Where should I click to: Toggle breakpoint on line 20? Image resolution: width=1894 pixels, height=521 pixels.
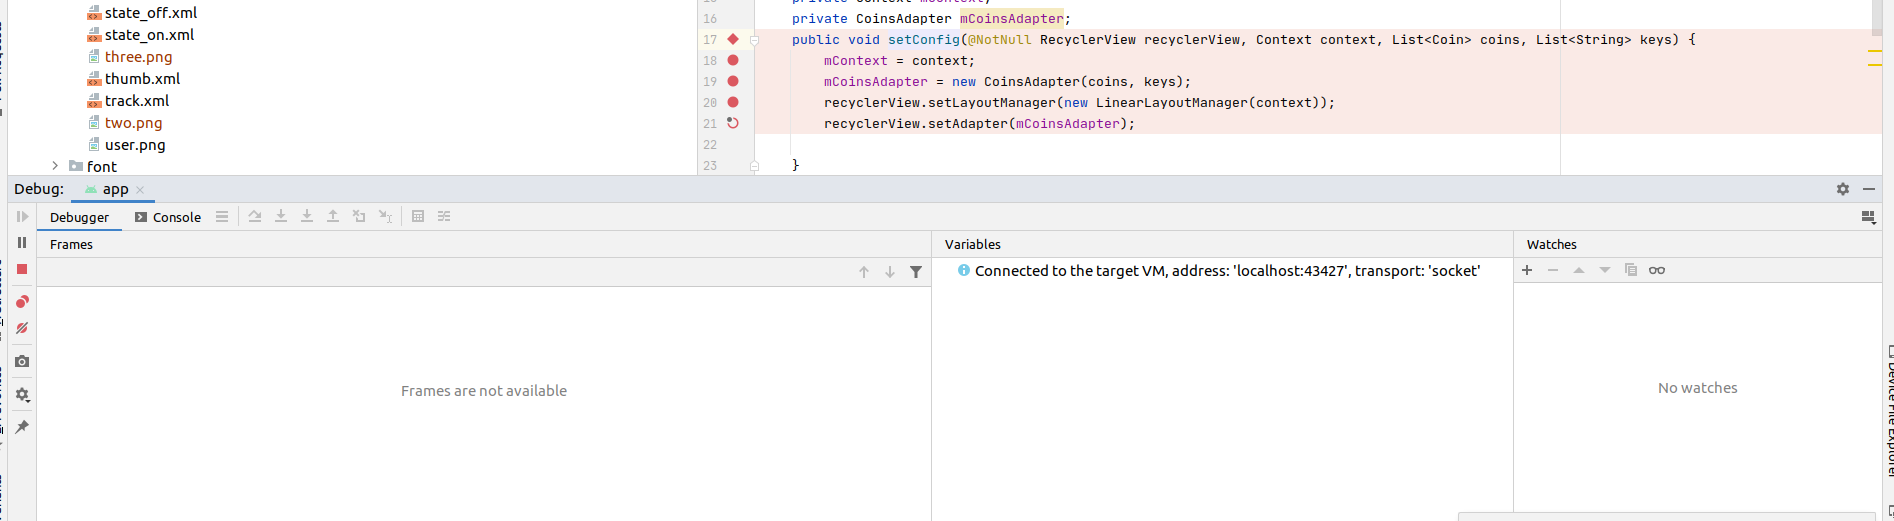point(733,102)
